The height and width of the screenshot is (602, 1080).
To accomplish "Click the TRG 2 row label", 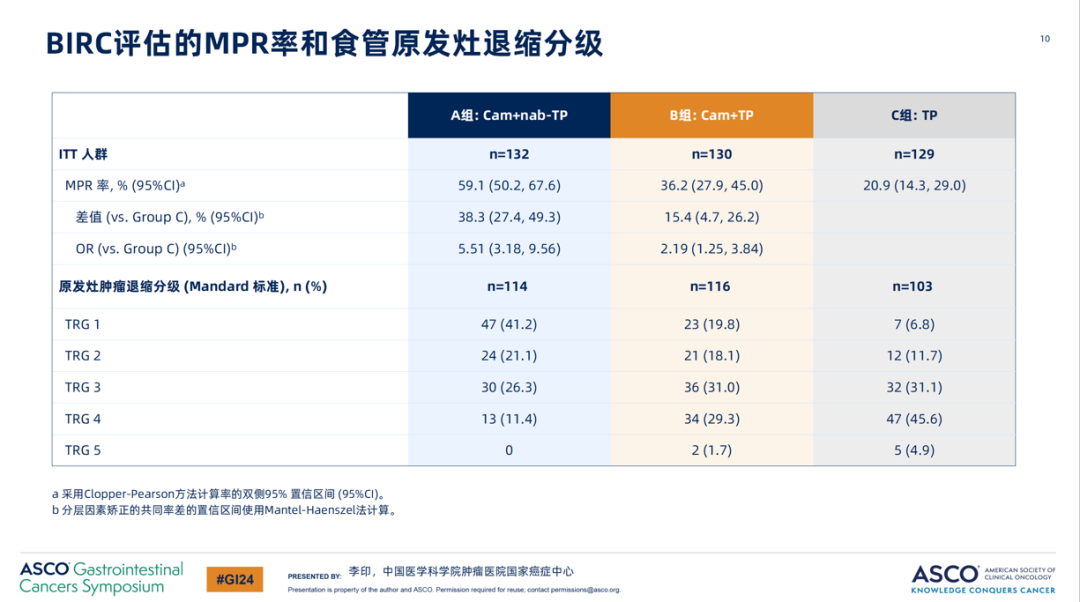I will 83,356.
